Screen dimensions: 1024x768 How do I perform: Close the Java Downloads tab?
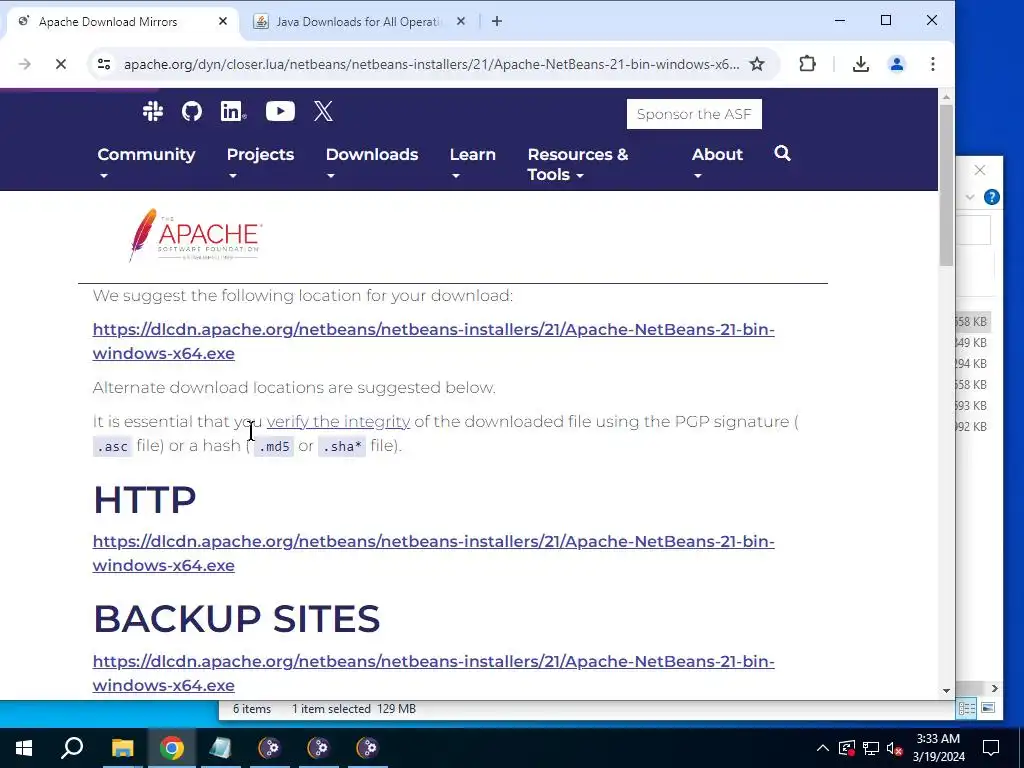(461, 22)
